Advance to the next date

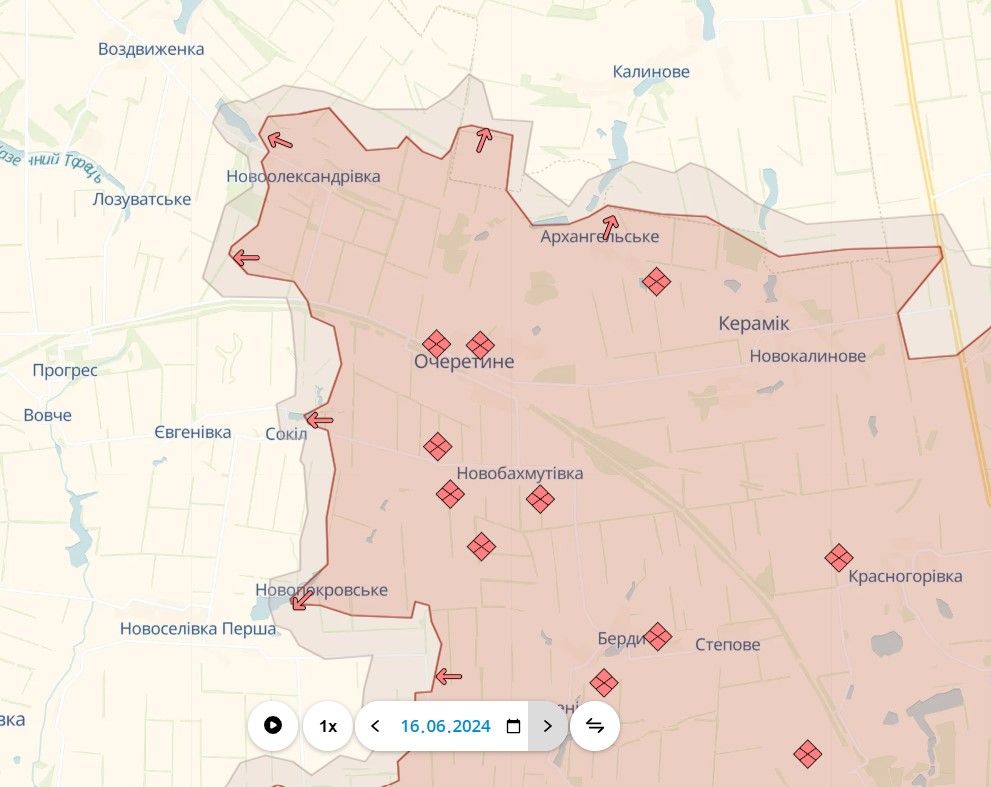[547, 726]
